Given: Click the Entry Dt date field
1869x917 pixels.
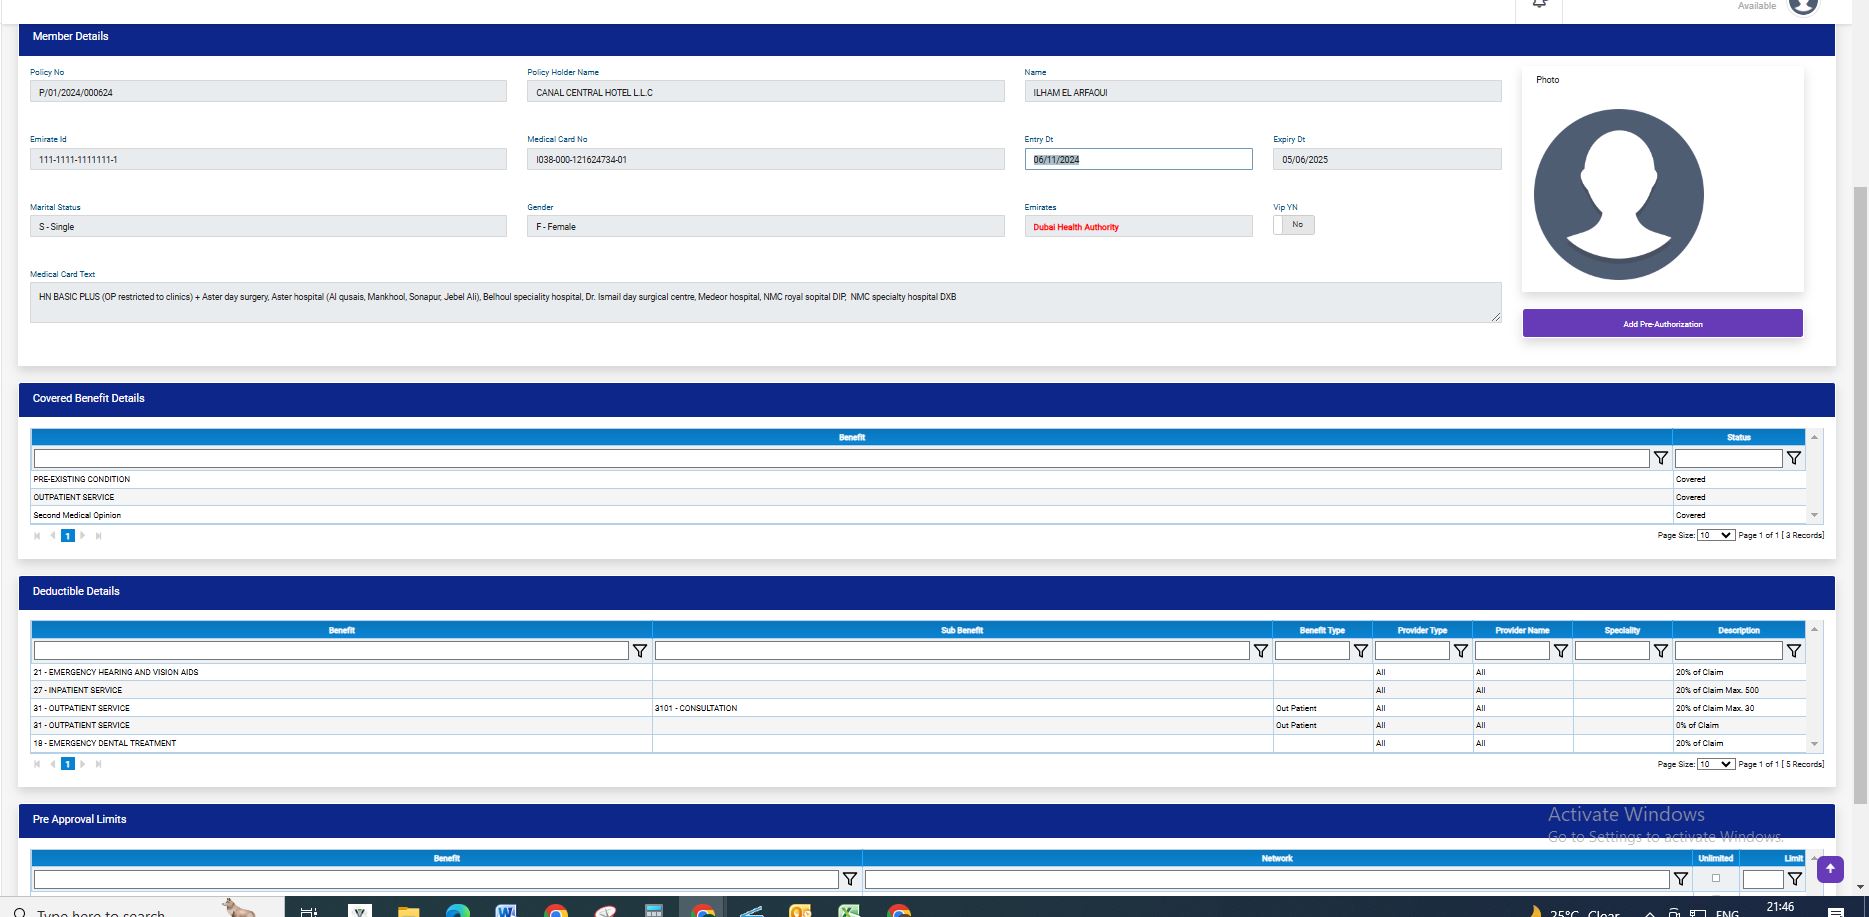Looking at the screenshot, I should point(1138,160).
